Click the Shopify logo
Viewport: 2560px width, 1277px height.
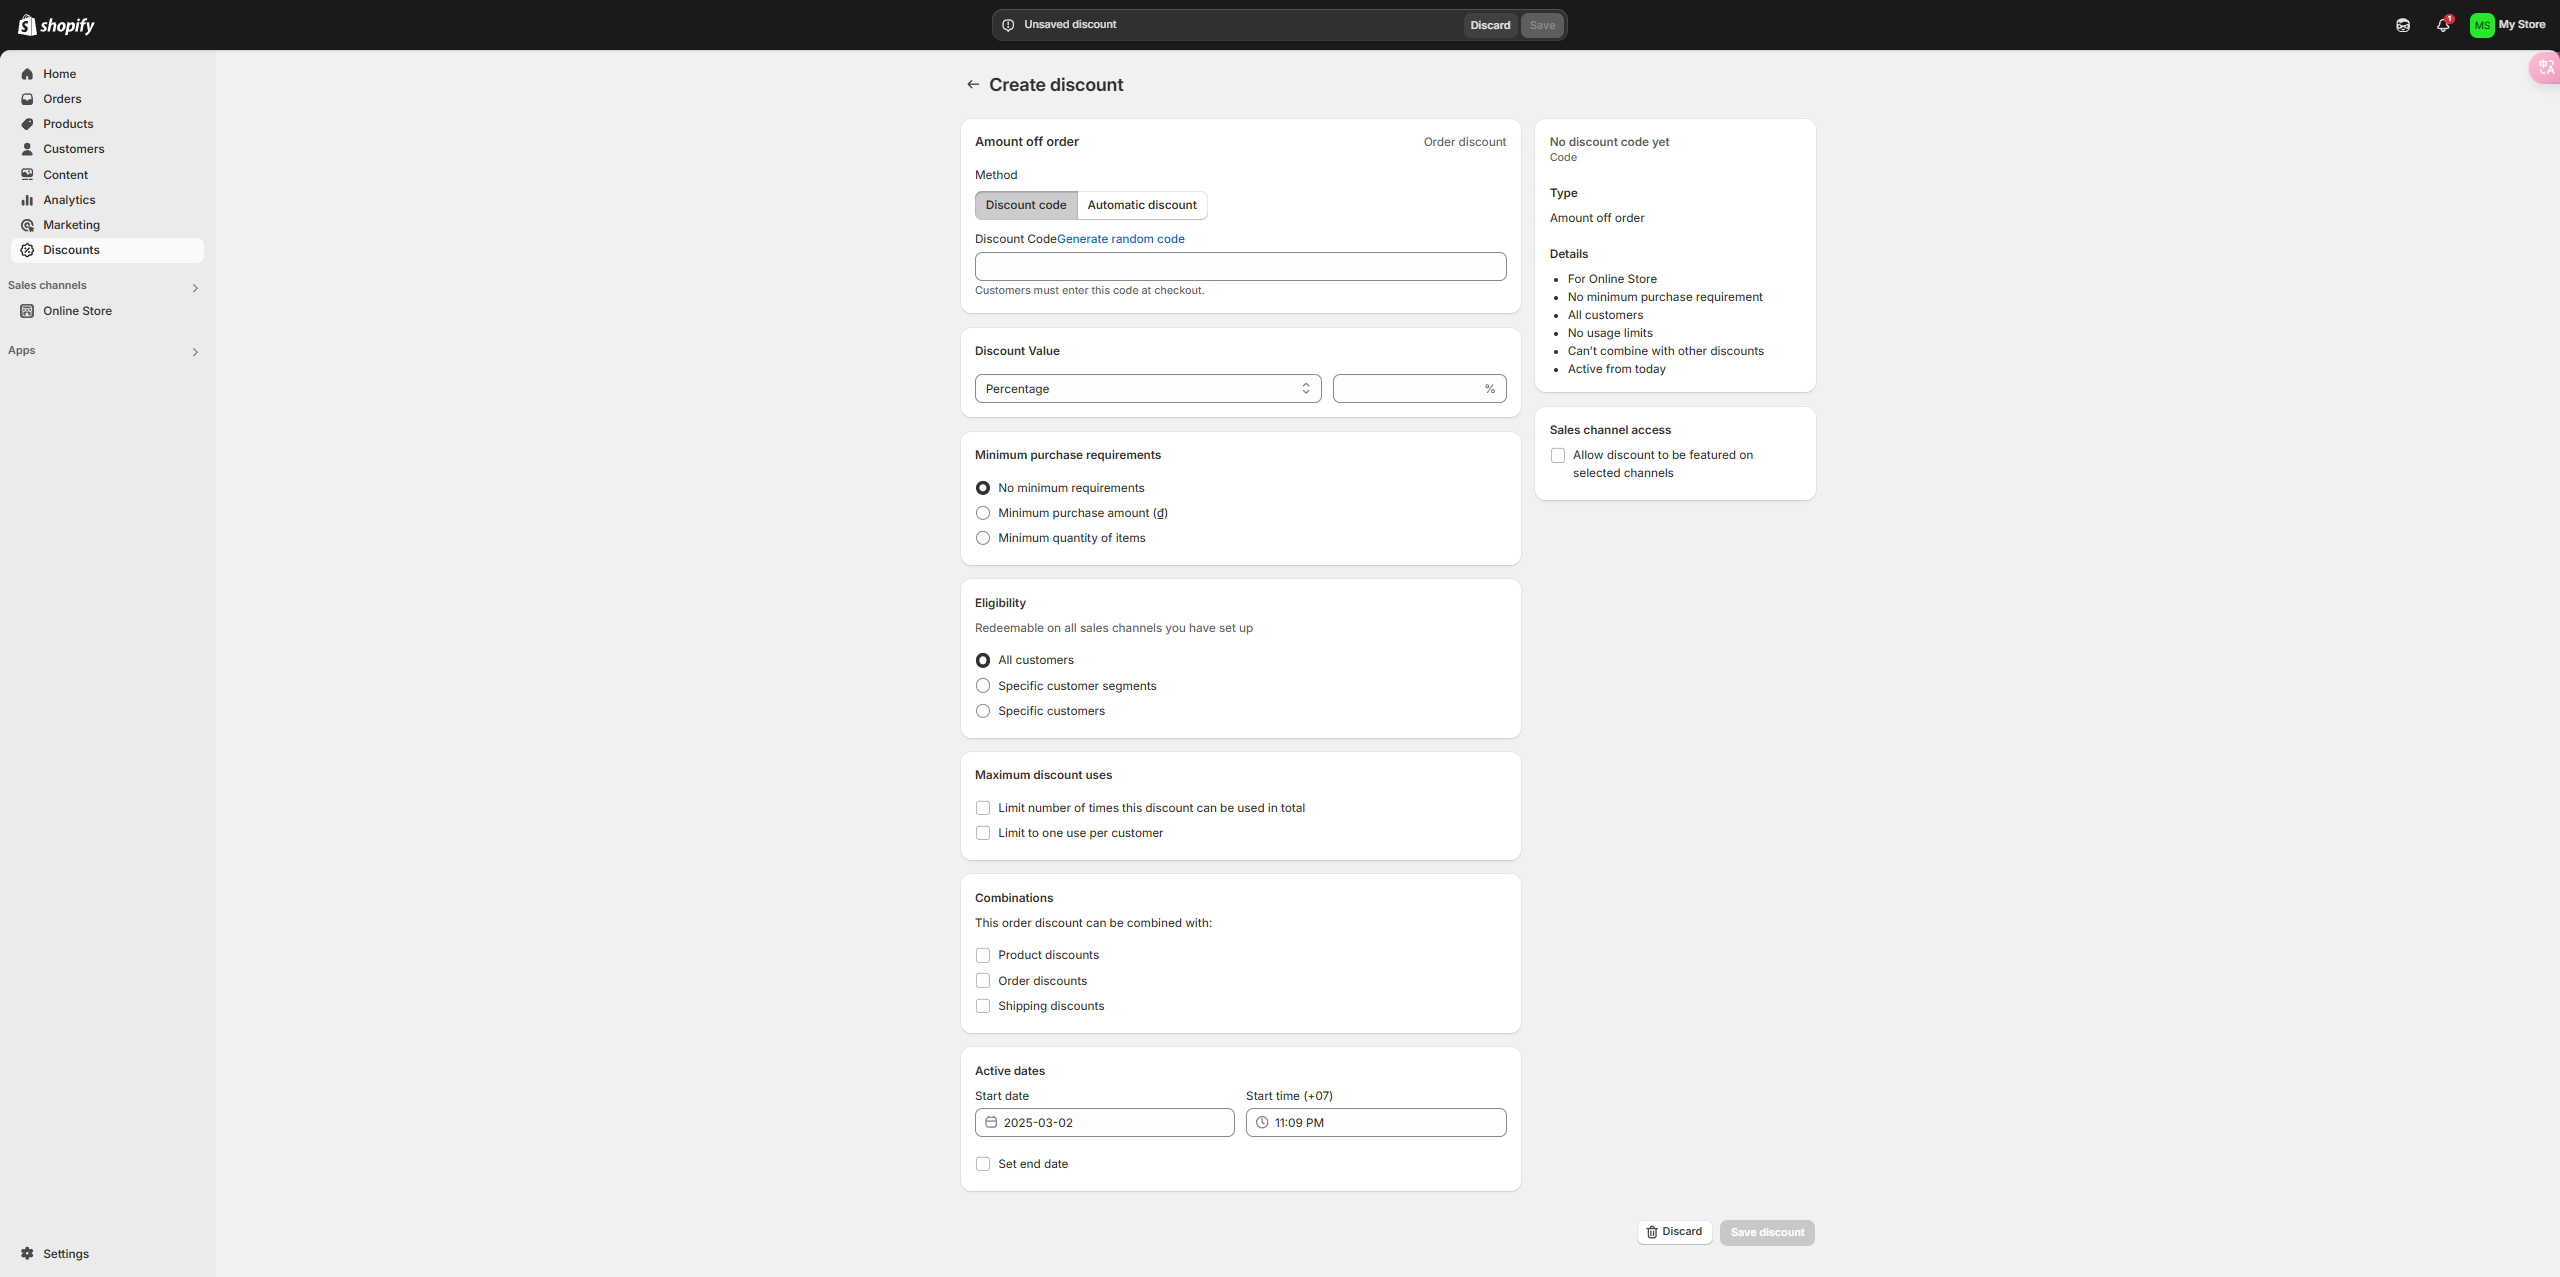[x=56, y=25]
